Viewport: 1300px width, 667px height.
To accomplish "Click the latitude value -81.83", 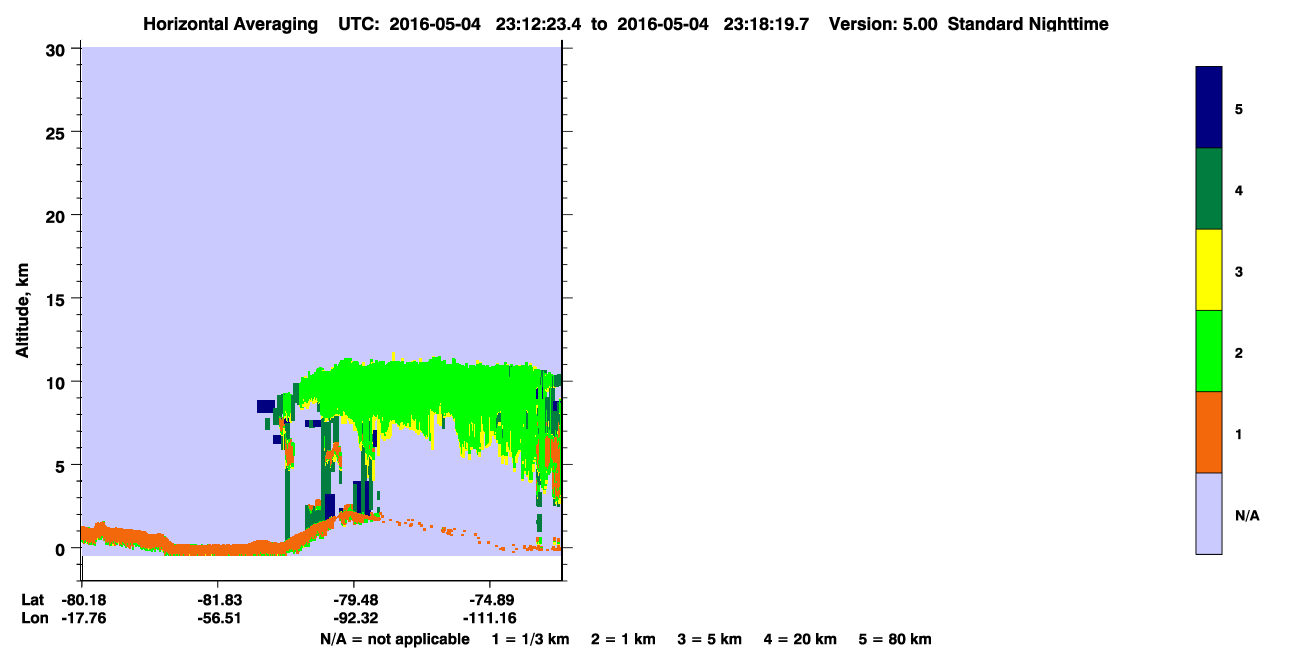I will click(218, 599).
